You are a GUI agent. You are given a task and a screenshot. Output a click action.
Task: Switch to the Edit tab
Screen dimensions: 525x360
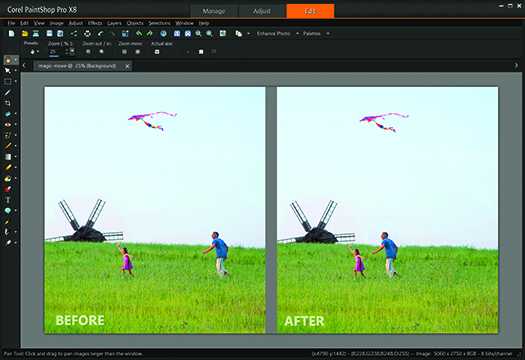(310, 11)
